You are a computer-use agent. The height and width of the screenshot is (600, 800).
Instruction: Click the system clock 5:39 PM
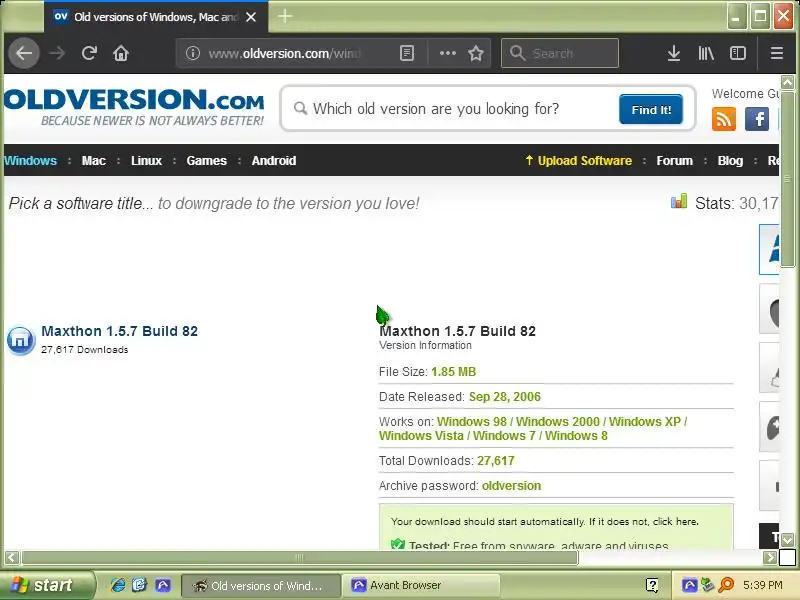[762, 585]
